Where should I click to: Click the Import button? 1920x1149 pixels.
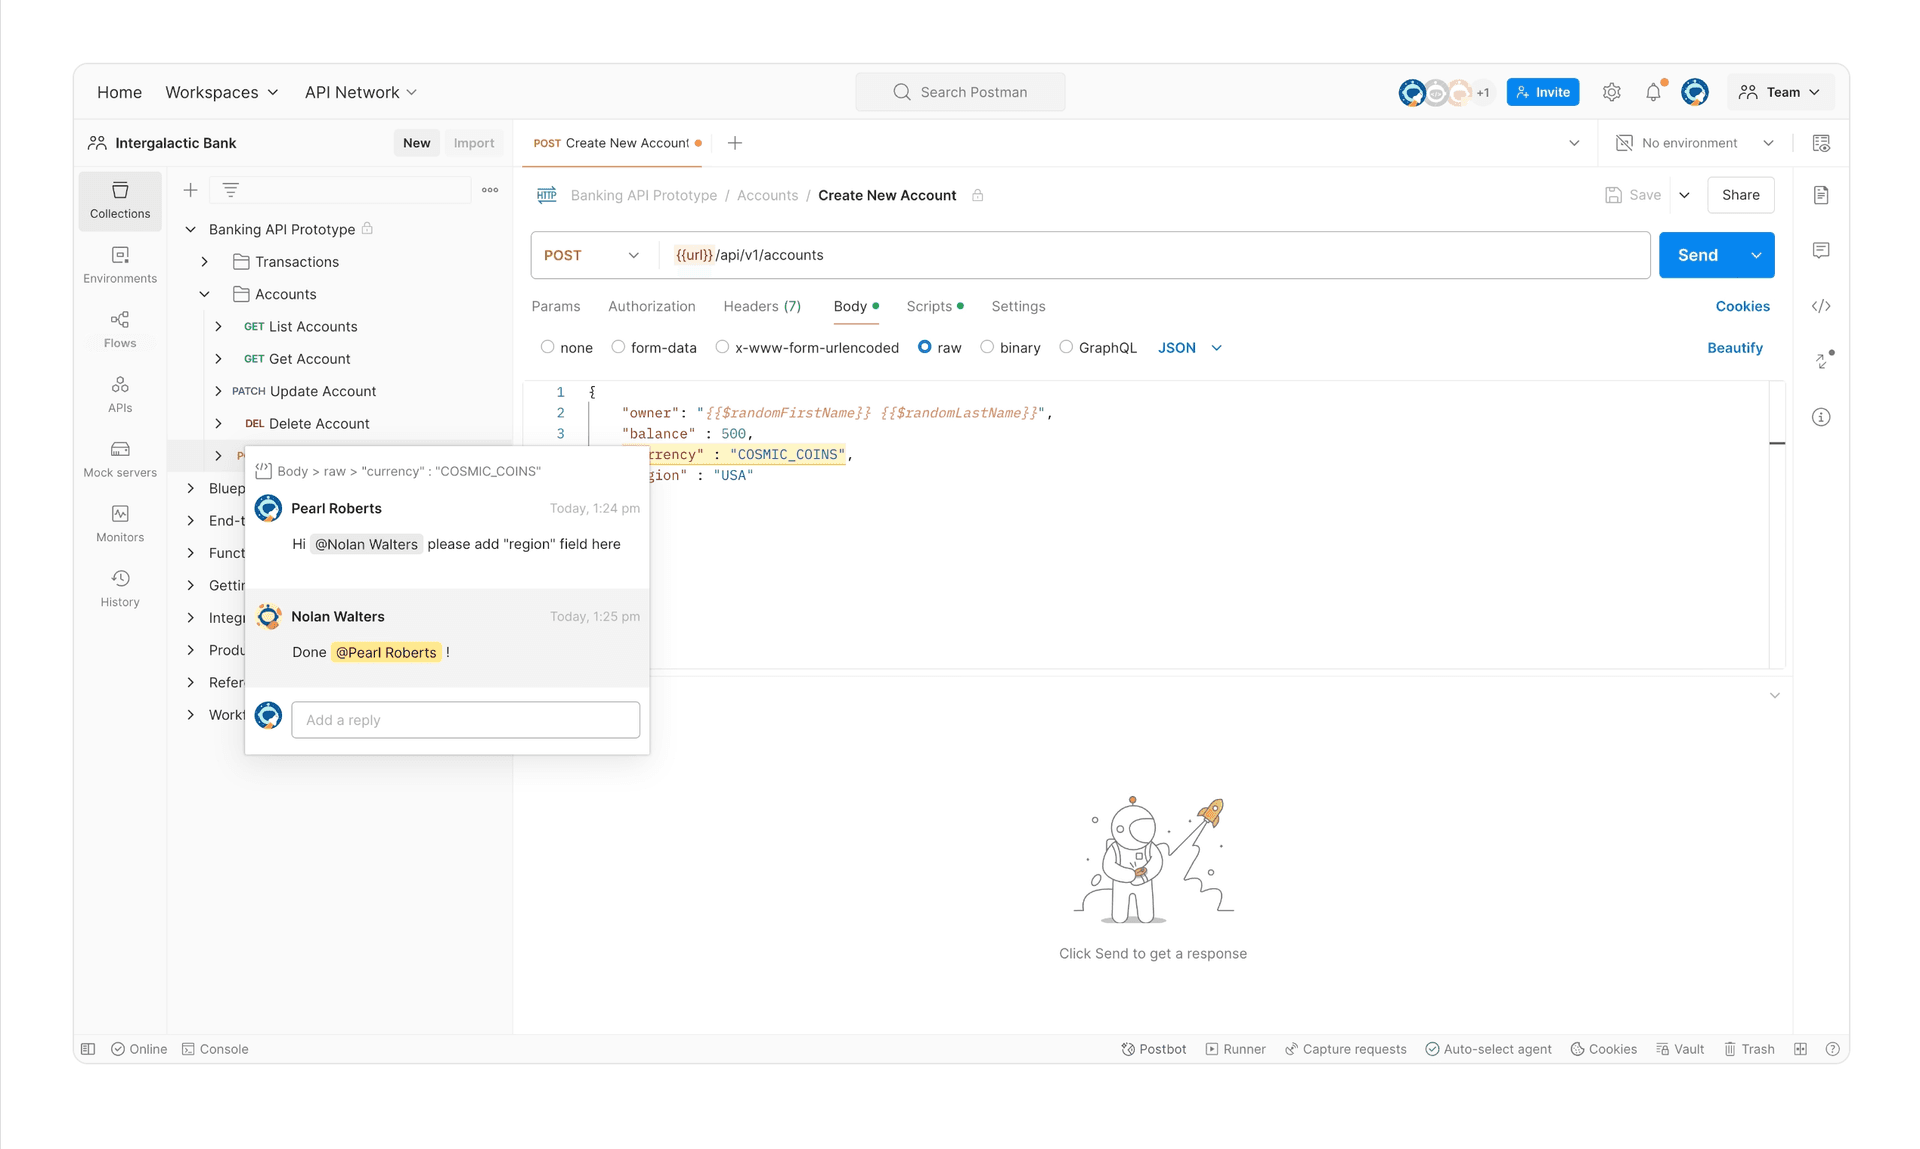point(474,143)
